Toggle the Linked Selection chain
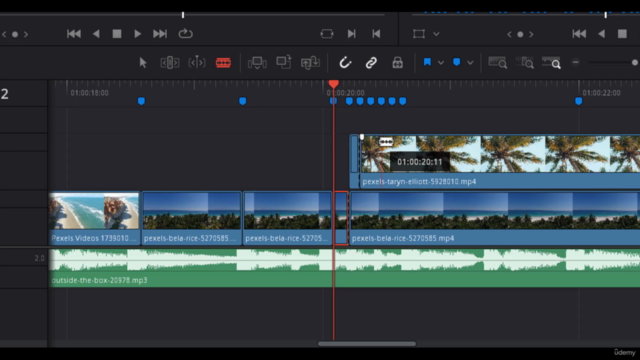Viewport: 640px width, 360px height. pos(371,63)
